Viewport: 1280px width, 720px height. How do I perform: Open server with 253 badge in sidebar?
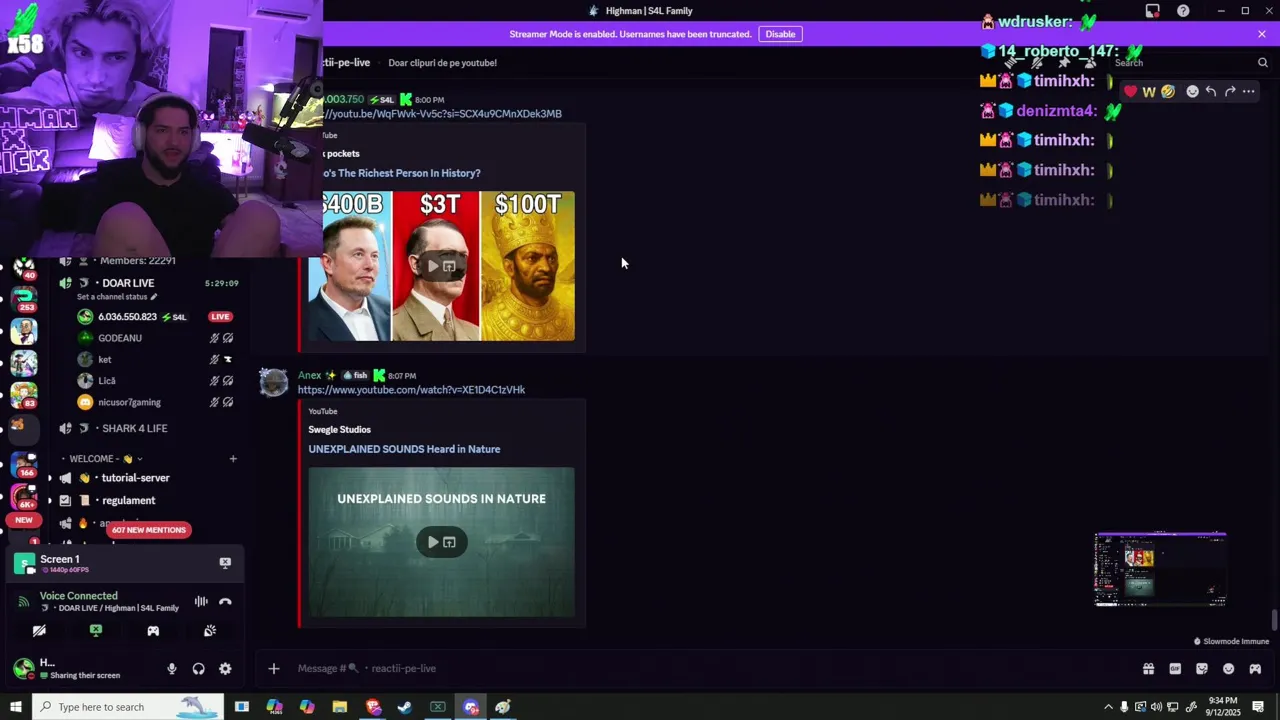click(24, 297)
